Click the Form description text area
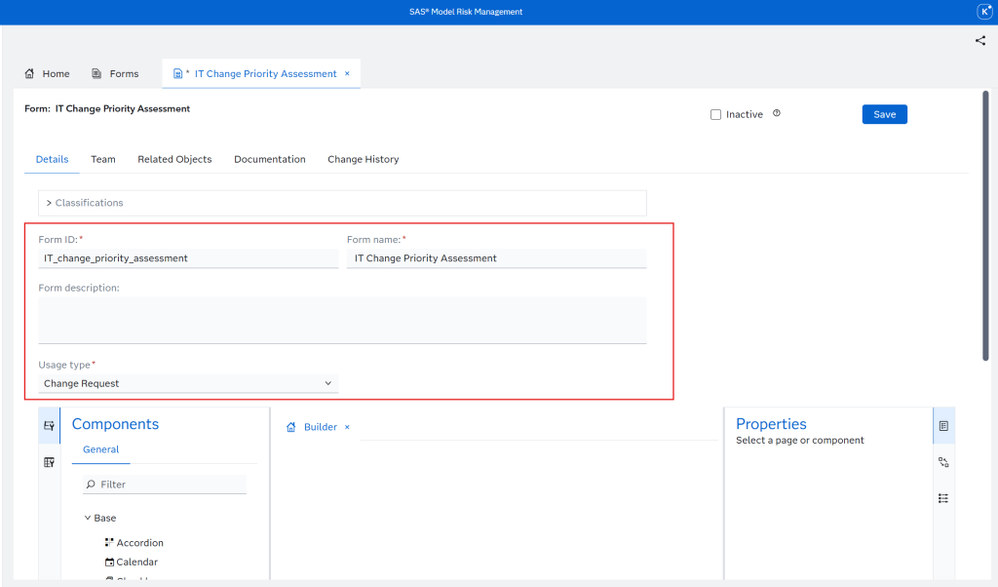This screenshot has height=587, width=998. [342, 320]
